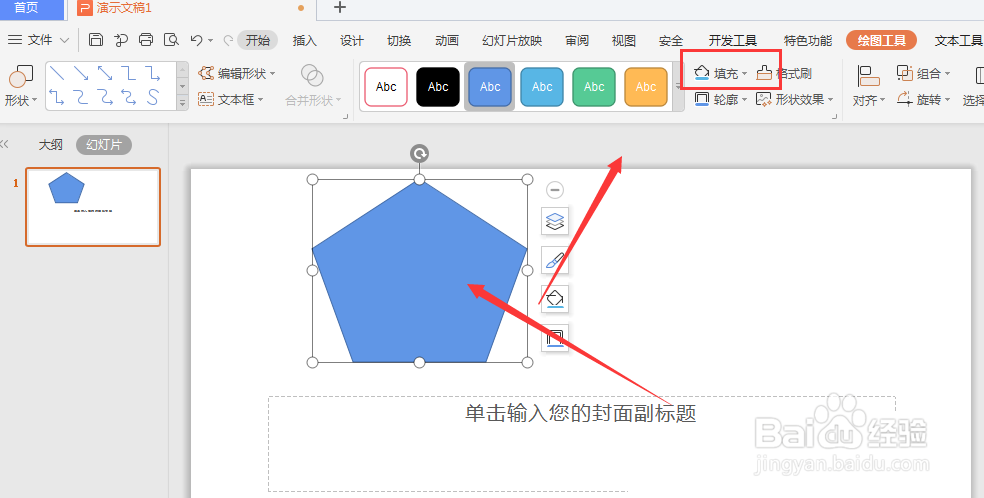Open the 幻灯片放映 ribbon tab
The width and height of the screenshot is (984, 498).
coord(512,41)
